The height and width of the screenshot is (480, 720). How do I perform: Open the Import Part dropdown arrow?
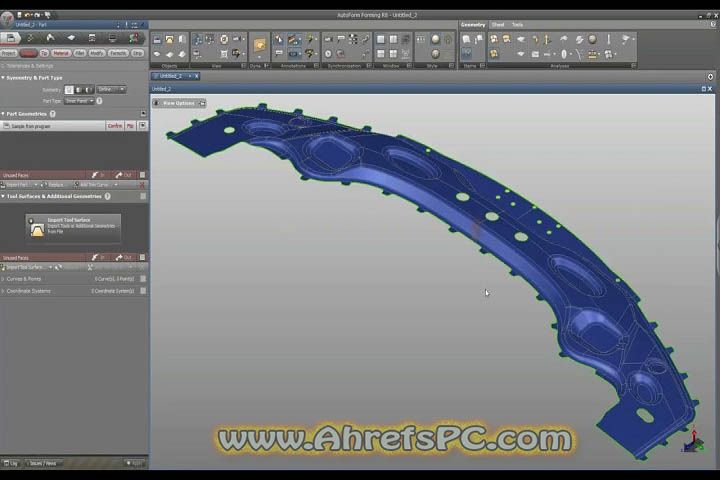(x=36, y=185)
